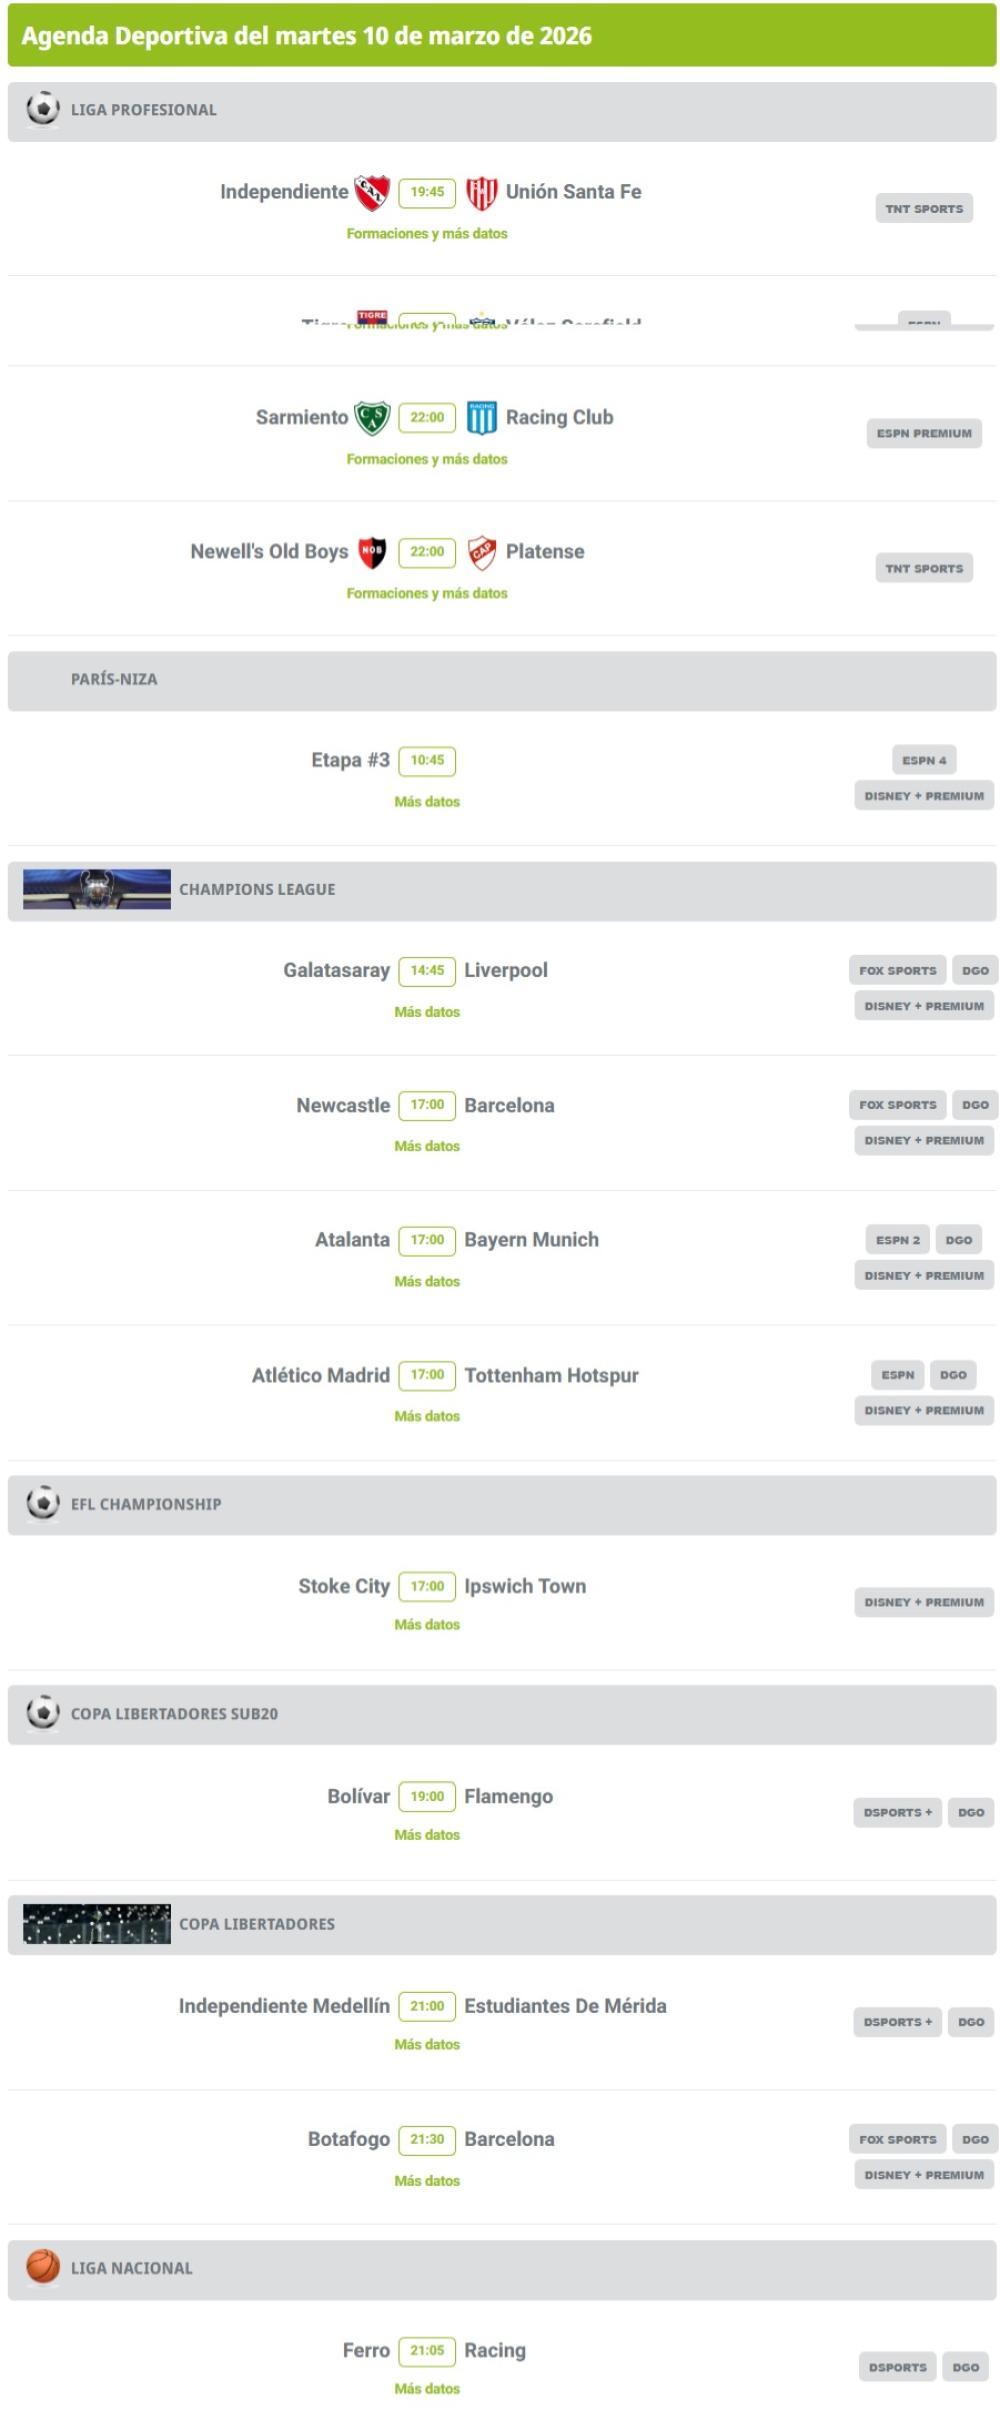1000x2431 pixels.
Task: Select TNT Sports badge for Independiente match
Action: click(923, 208)
